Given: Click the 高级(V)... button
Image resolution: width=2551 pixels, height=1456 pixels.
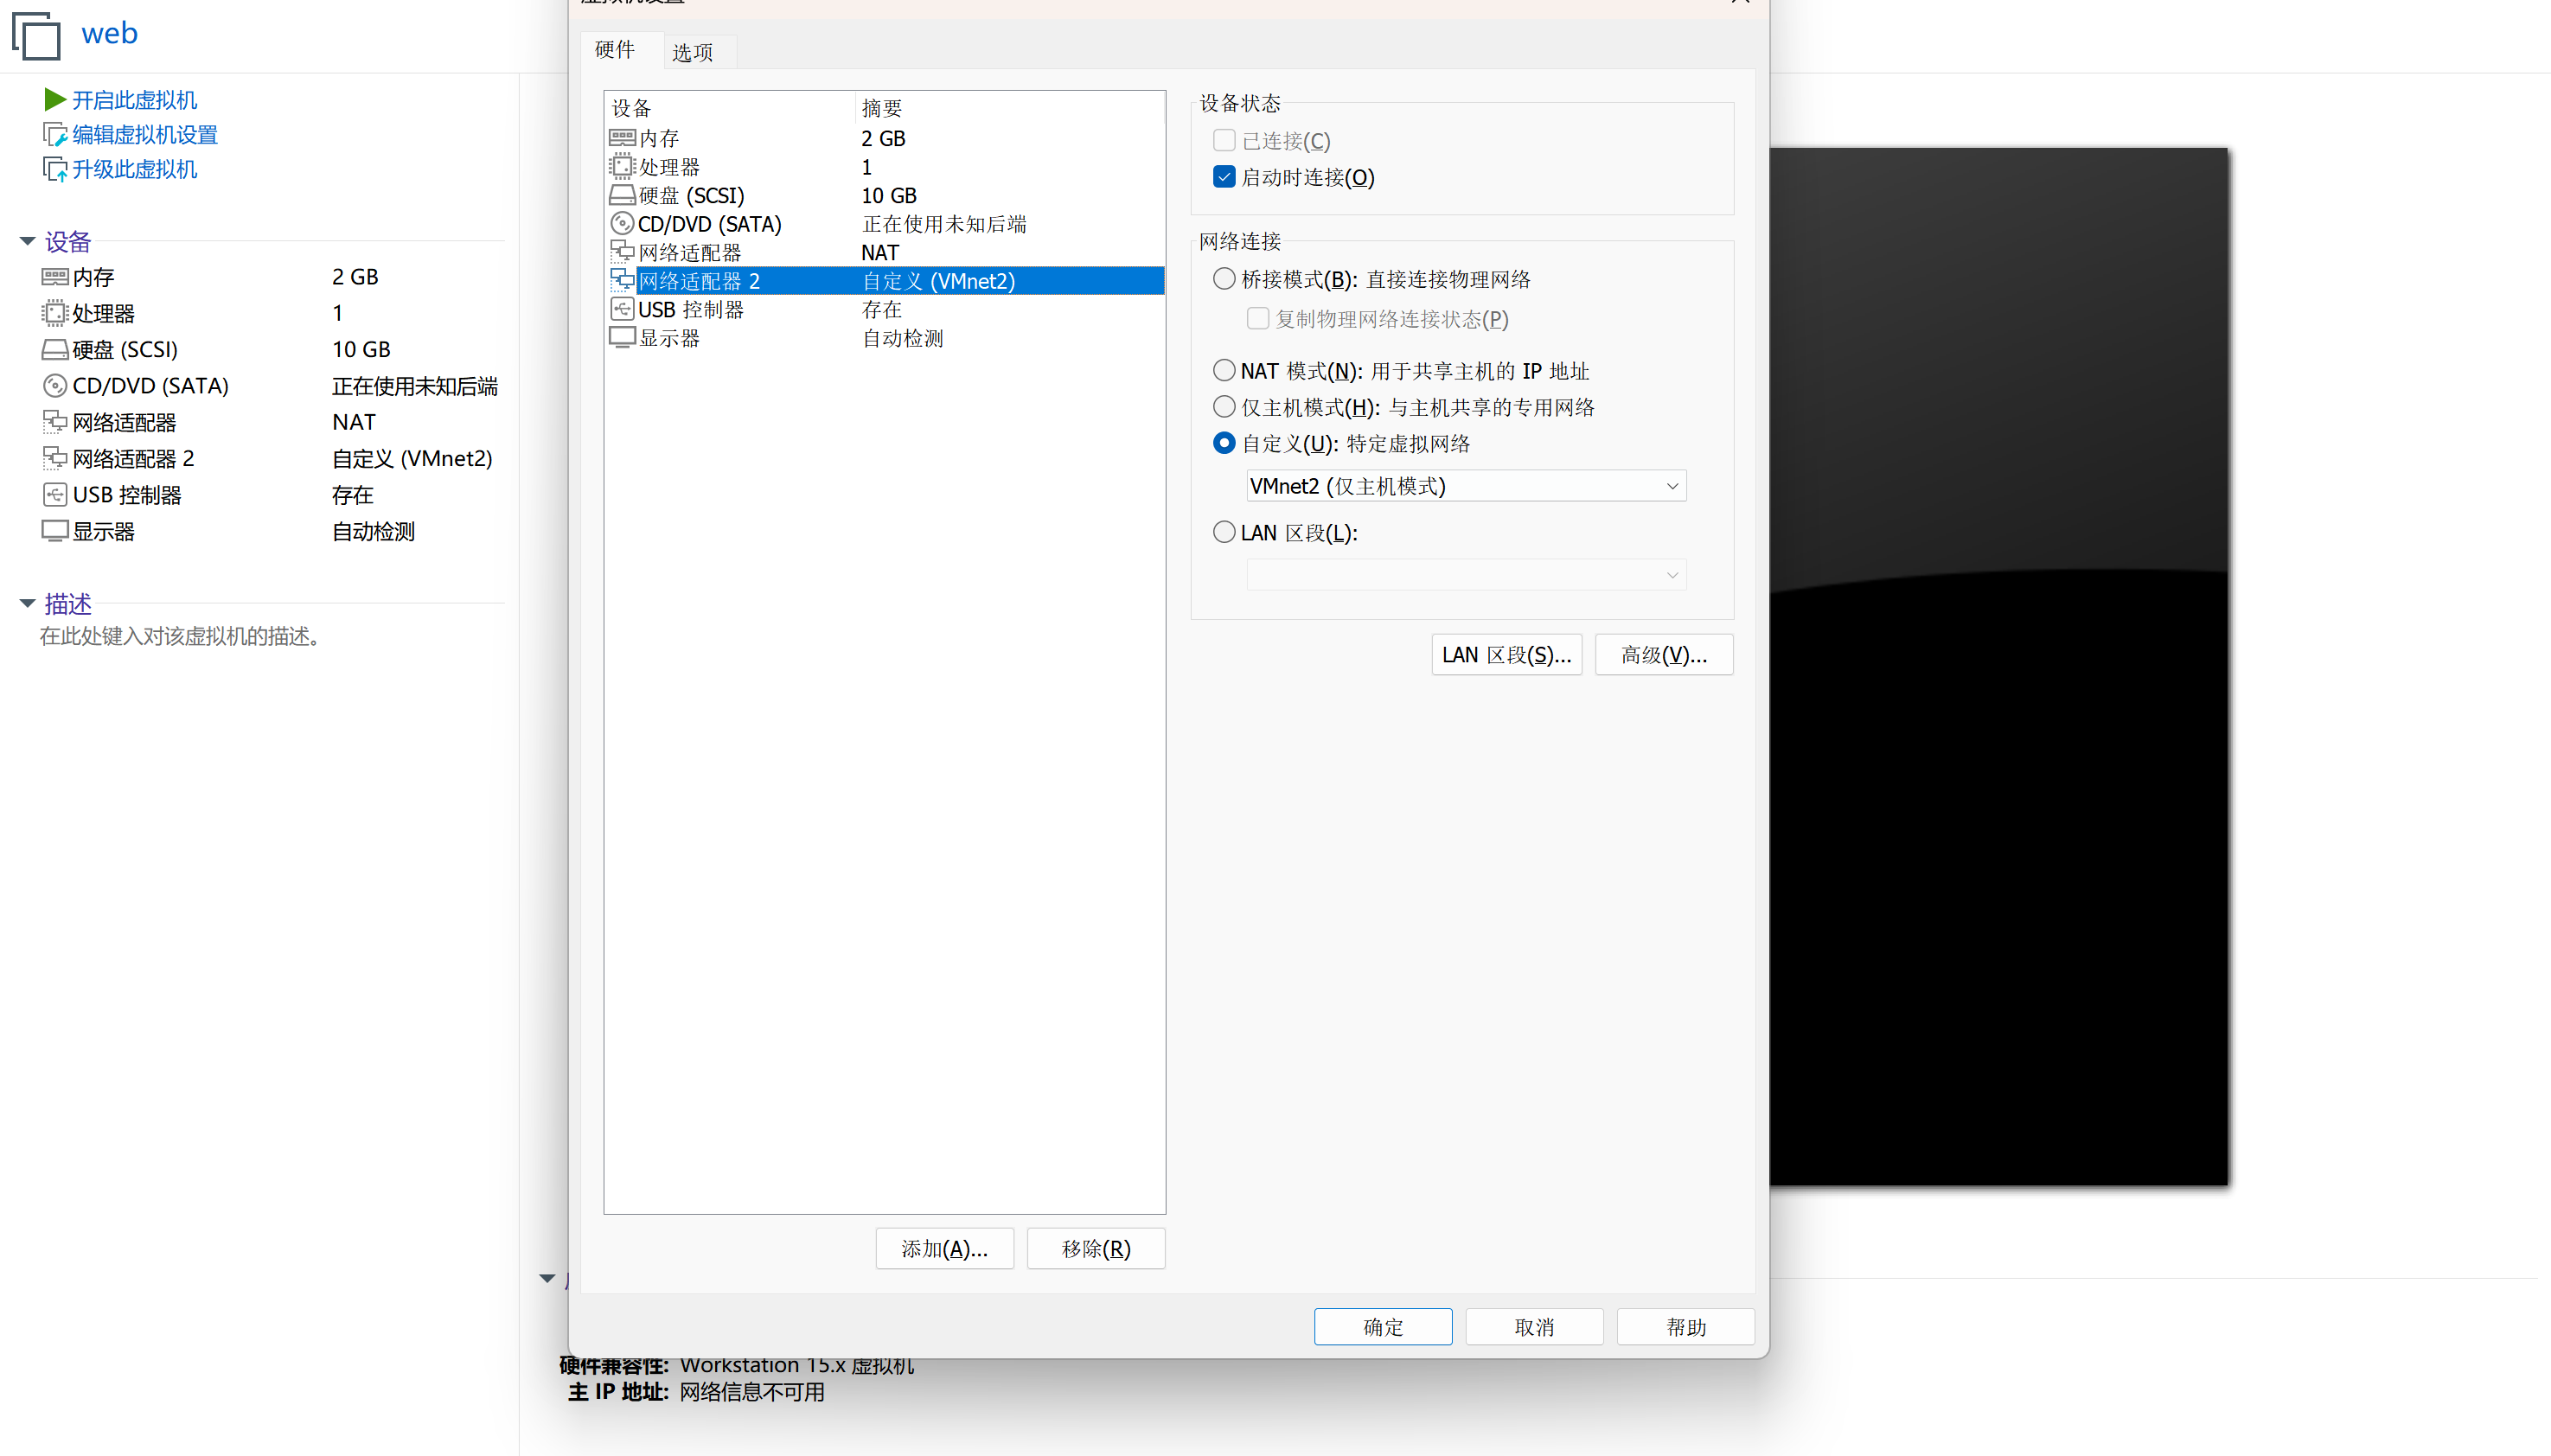Looking at the screenshot, I should [x=1663, y=655].
